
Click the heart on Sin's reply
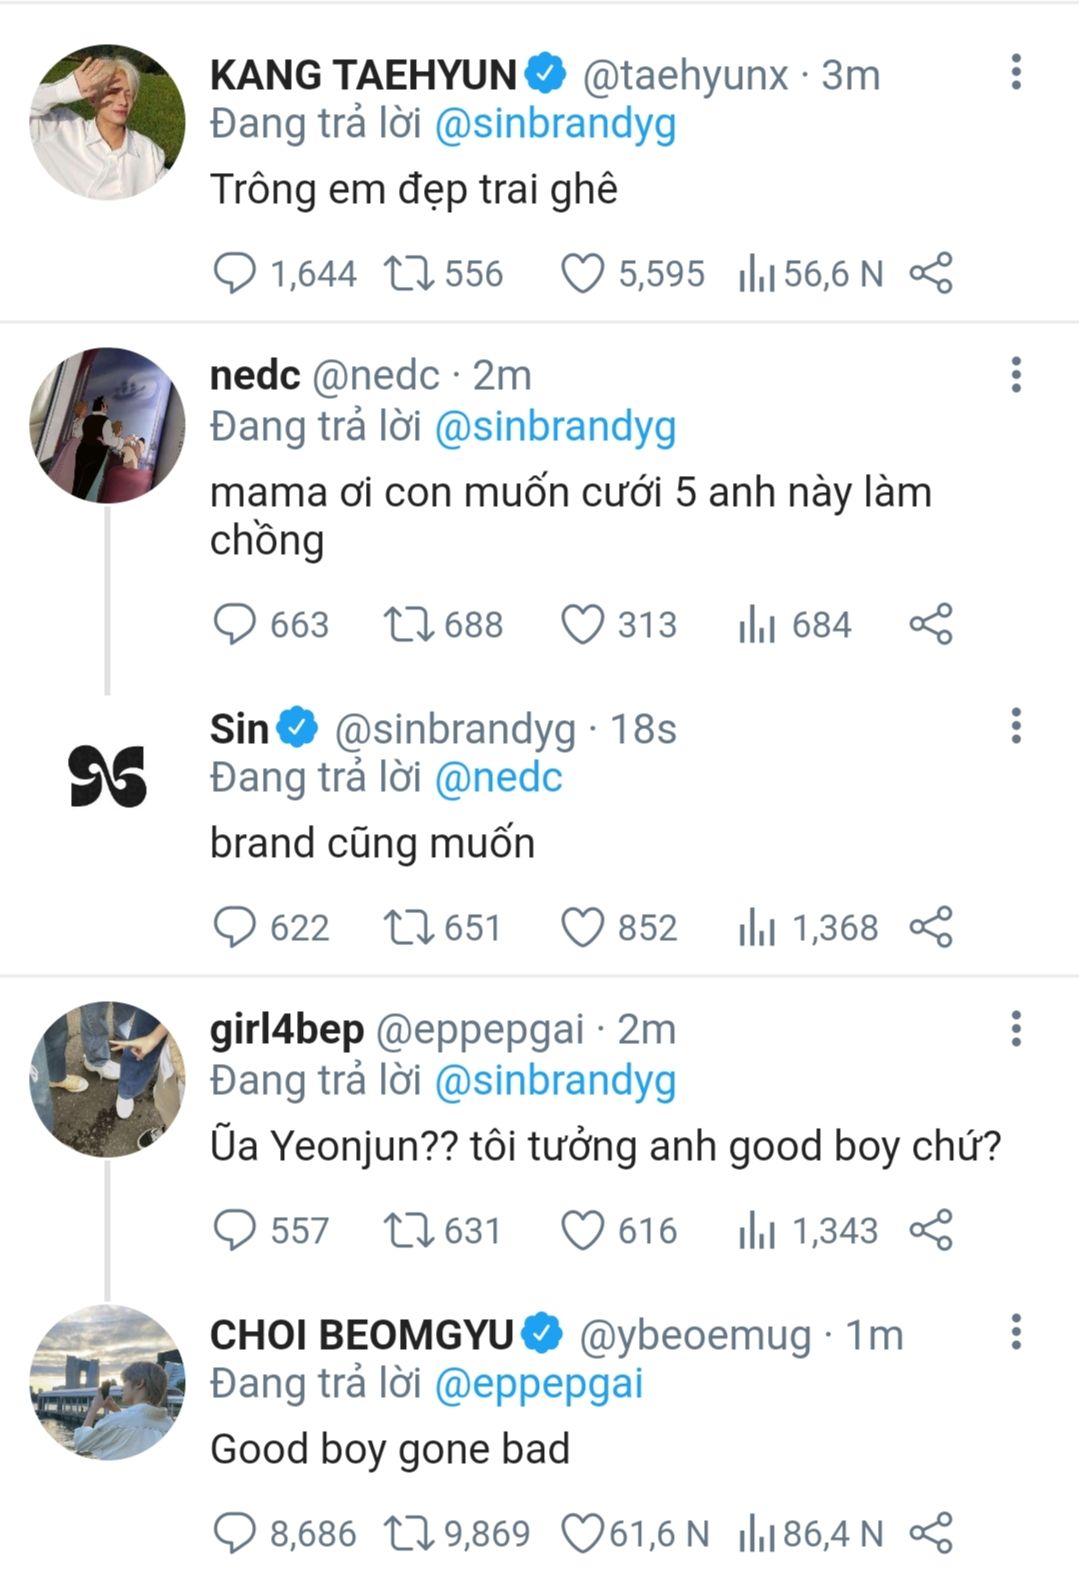click(x=582, y=927)
